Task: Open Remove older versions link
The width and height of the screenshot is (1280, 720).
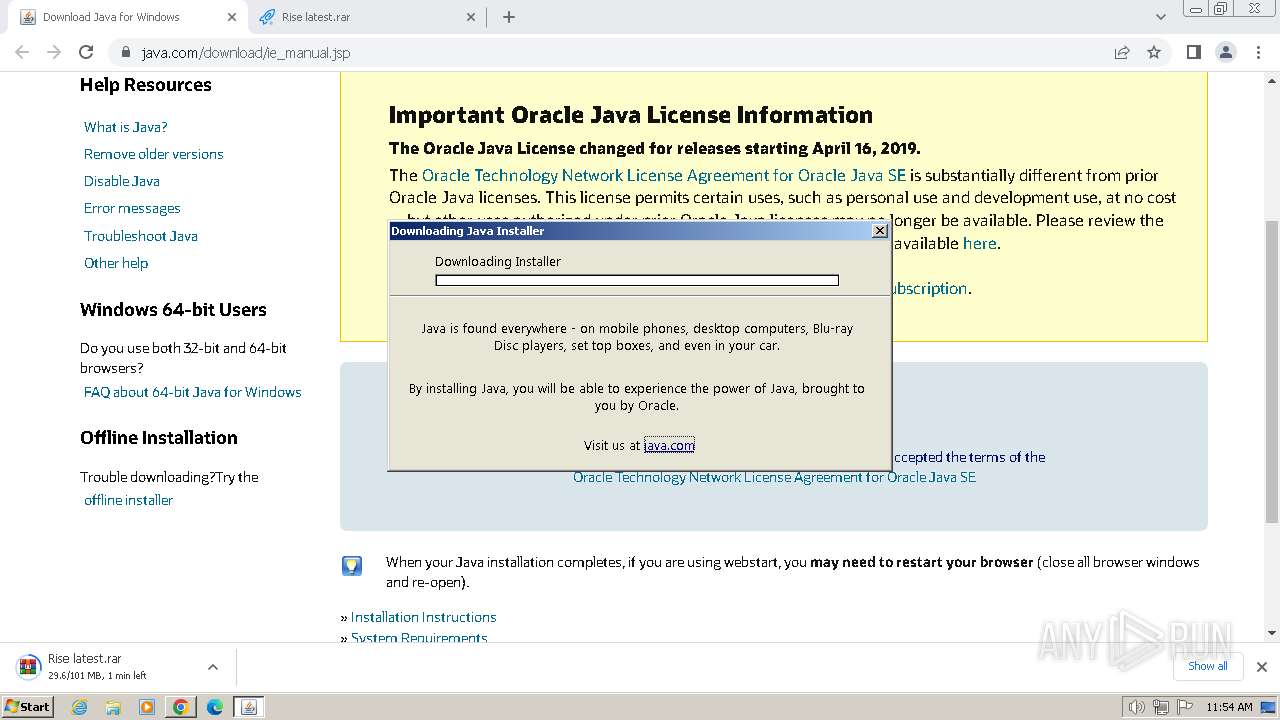Action: tap(154, 154)
